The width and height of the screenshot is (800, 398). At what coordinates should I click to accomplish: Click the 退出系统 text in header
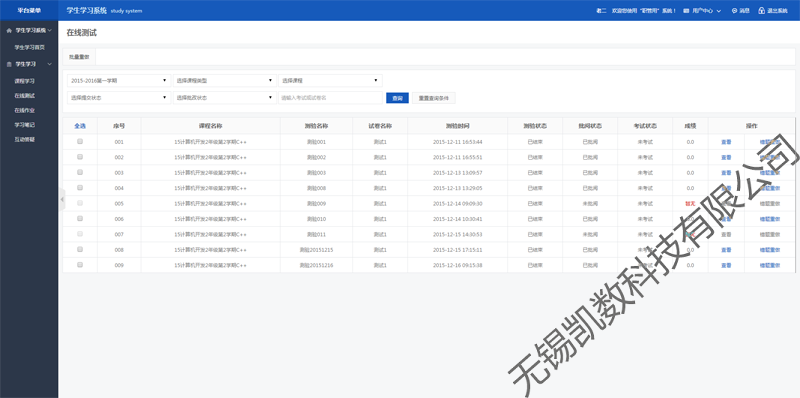pyautogui.click(x=777, y=11)
